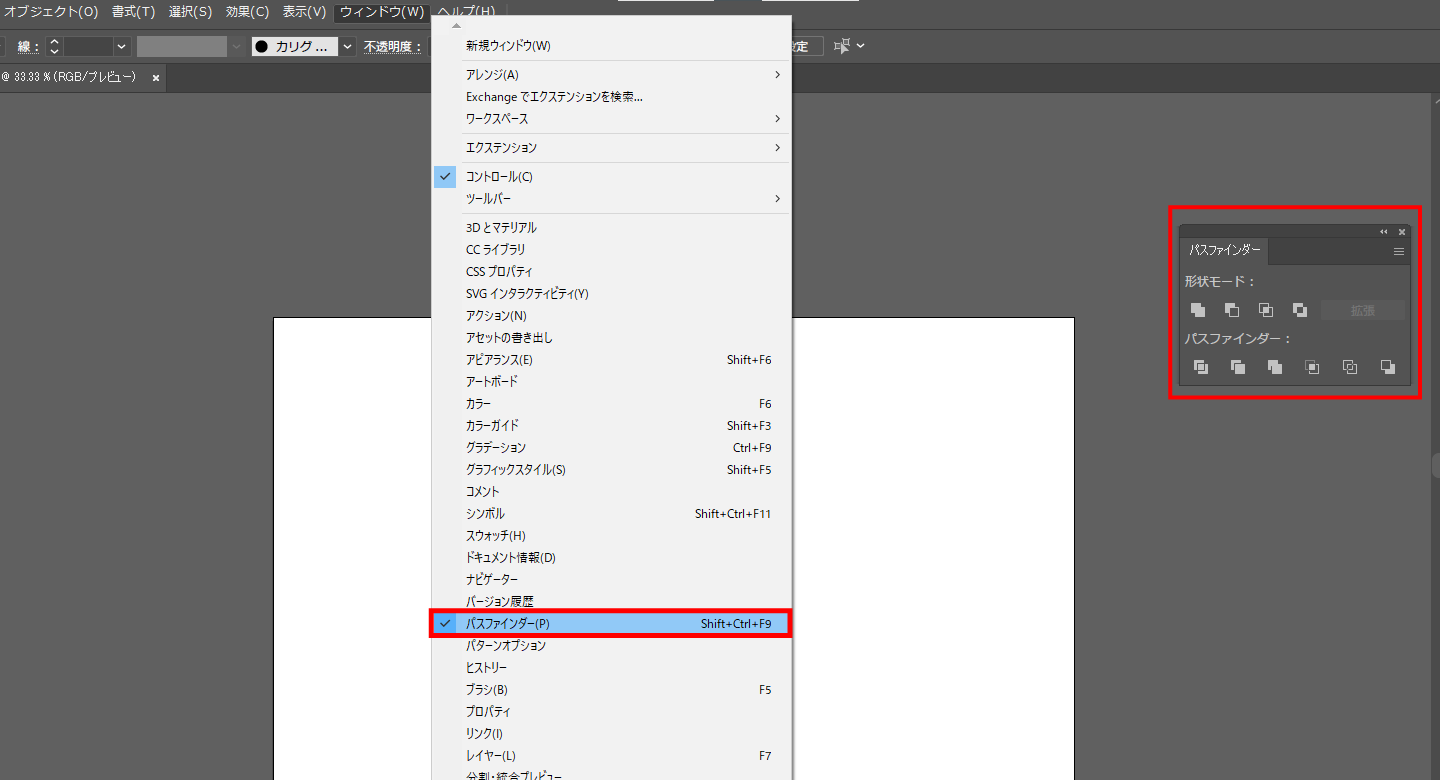Open the アピアランス(E) panel
1440x780 pixels.
pos(611,360)
